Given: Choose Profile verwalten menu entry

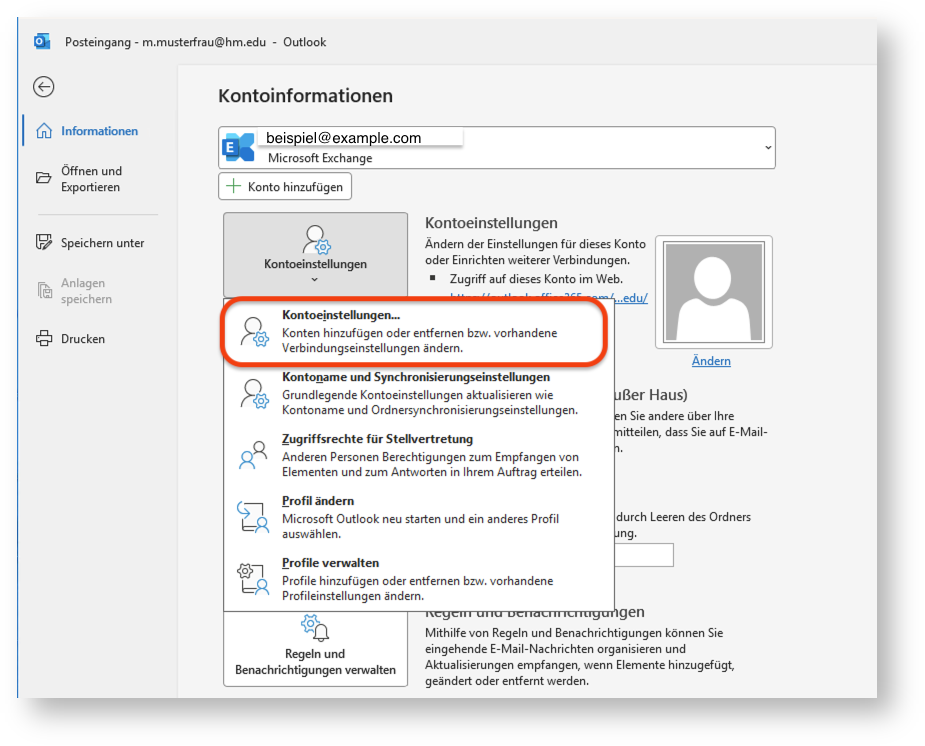Looking at the screenshot, I should [x=419, y=579].
